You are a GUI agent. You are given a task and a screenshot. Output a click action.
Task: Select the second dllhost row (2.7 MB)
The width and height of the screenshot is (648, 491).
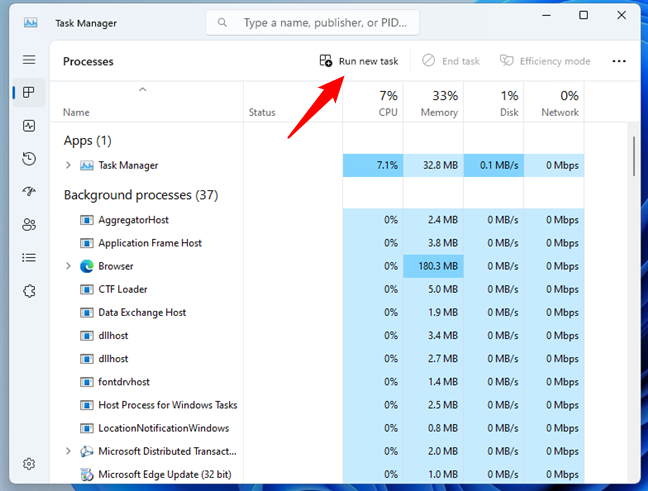coord(317,359)
